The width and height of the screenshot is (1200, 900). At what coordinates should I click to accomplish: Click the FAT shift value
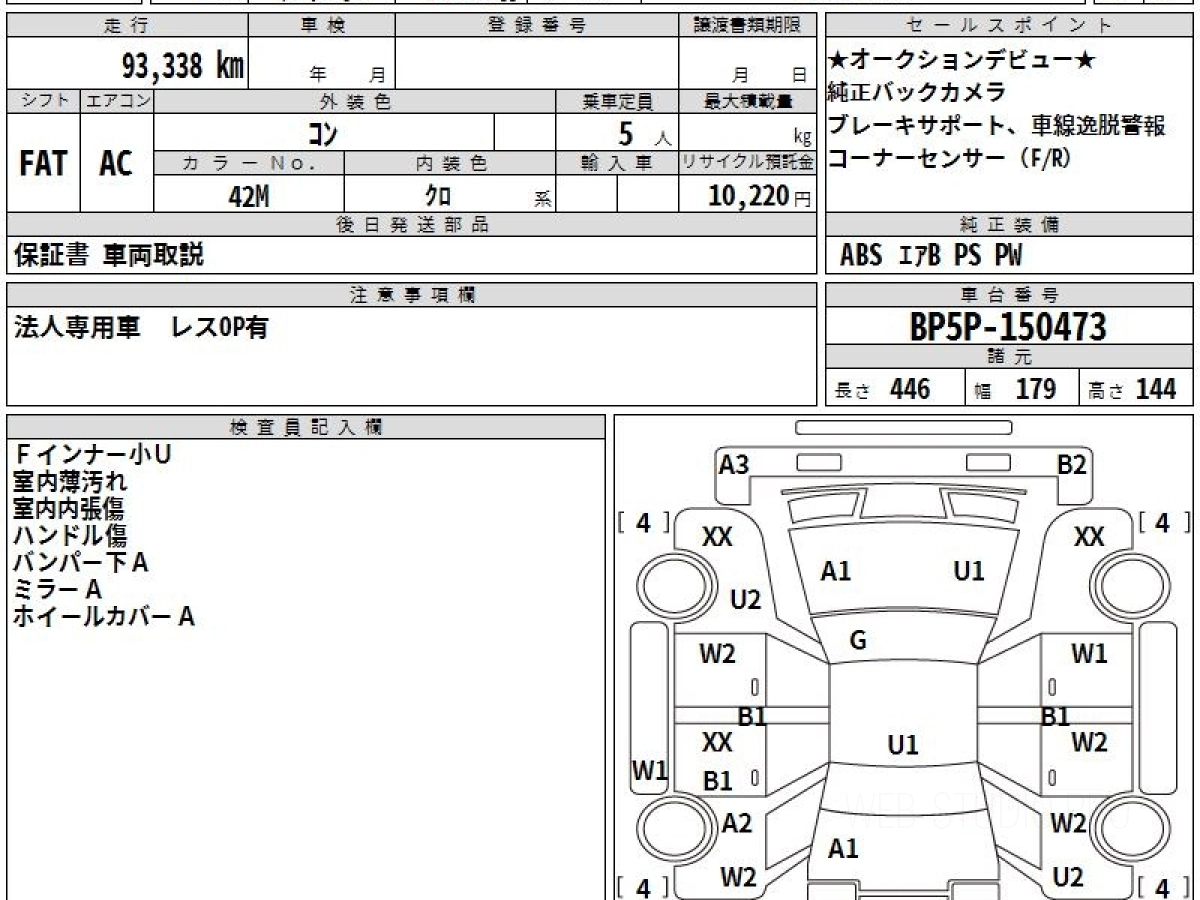[x=43, y=164]
